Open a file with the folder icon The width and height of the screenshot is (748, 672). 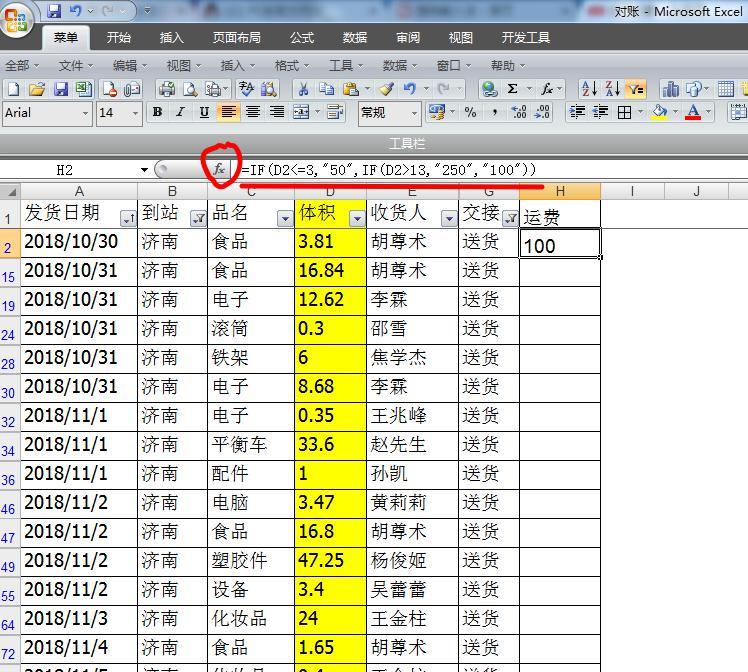point(37,89)
